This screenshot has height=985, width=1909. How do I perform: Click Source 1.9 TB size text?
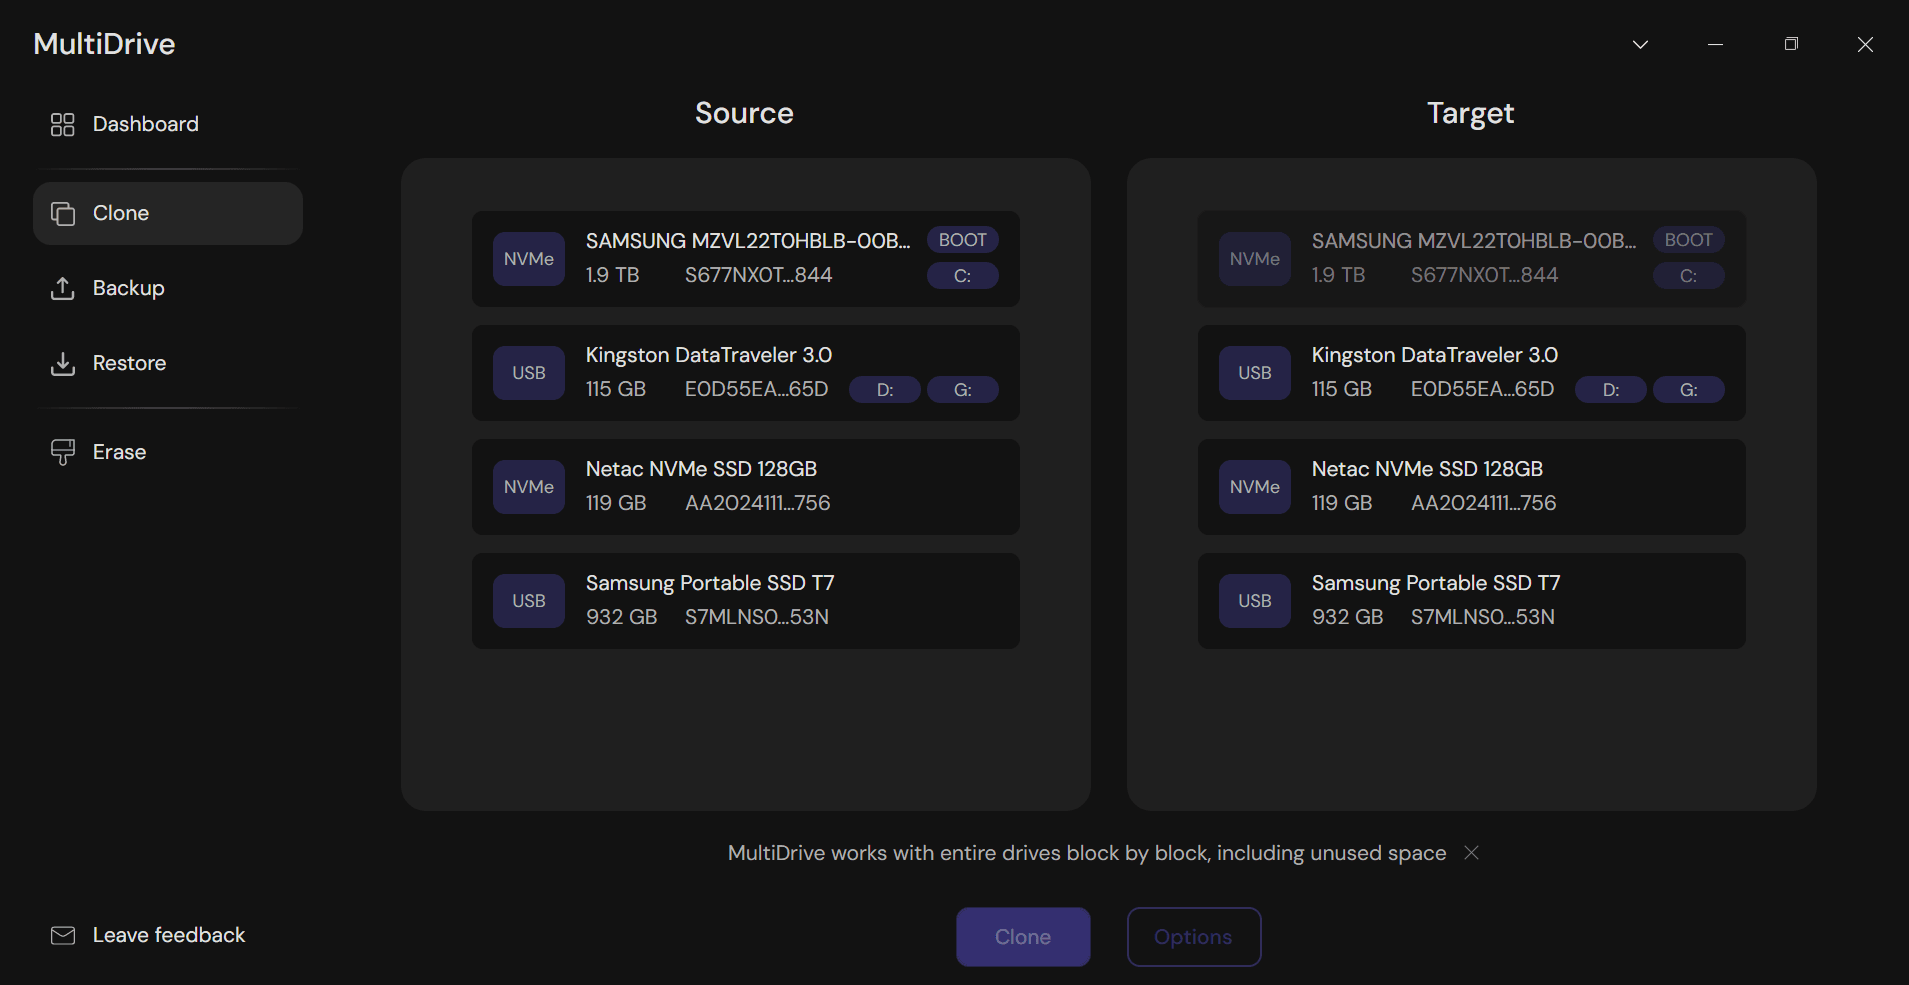tap(612, 275)
